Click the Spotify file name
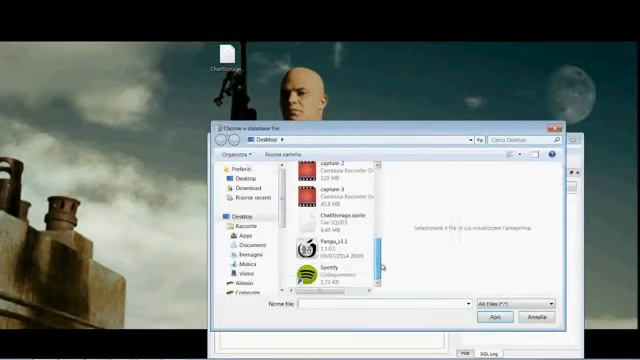 [x=329, y=267]
